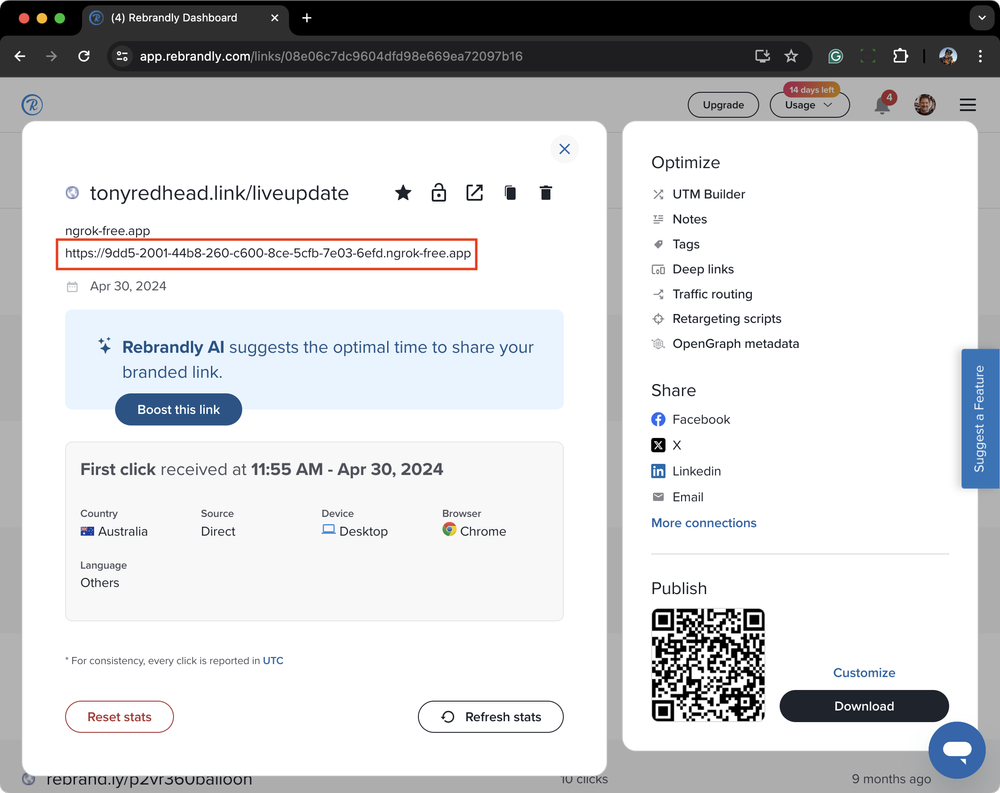
Task: Download the QR code
Action: pyautogui.click(x=864, y=706)
